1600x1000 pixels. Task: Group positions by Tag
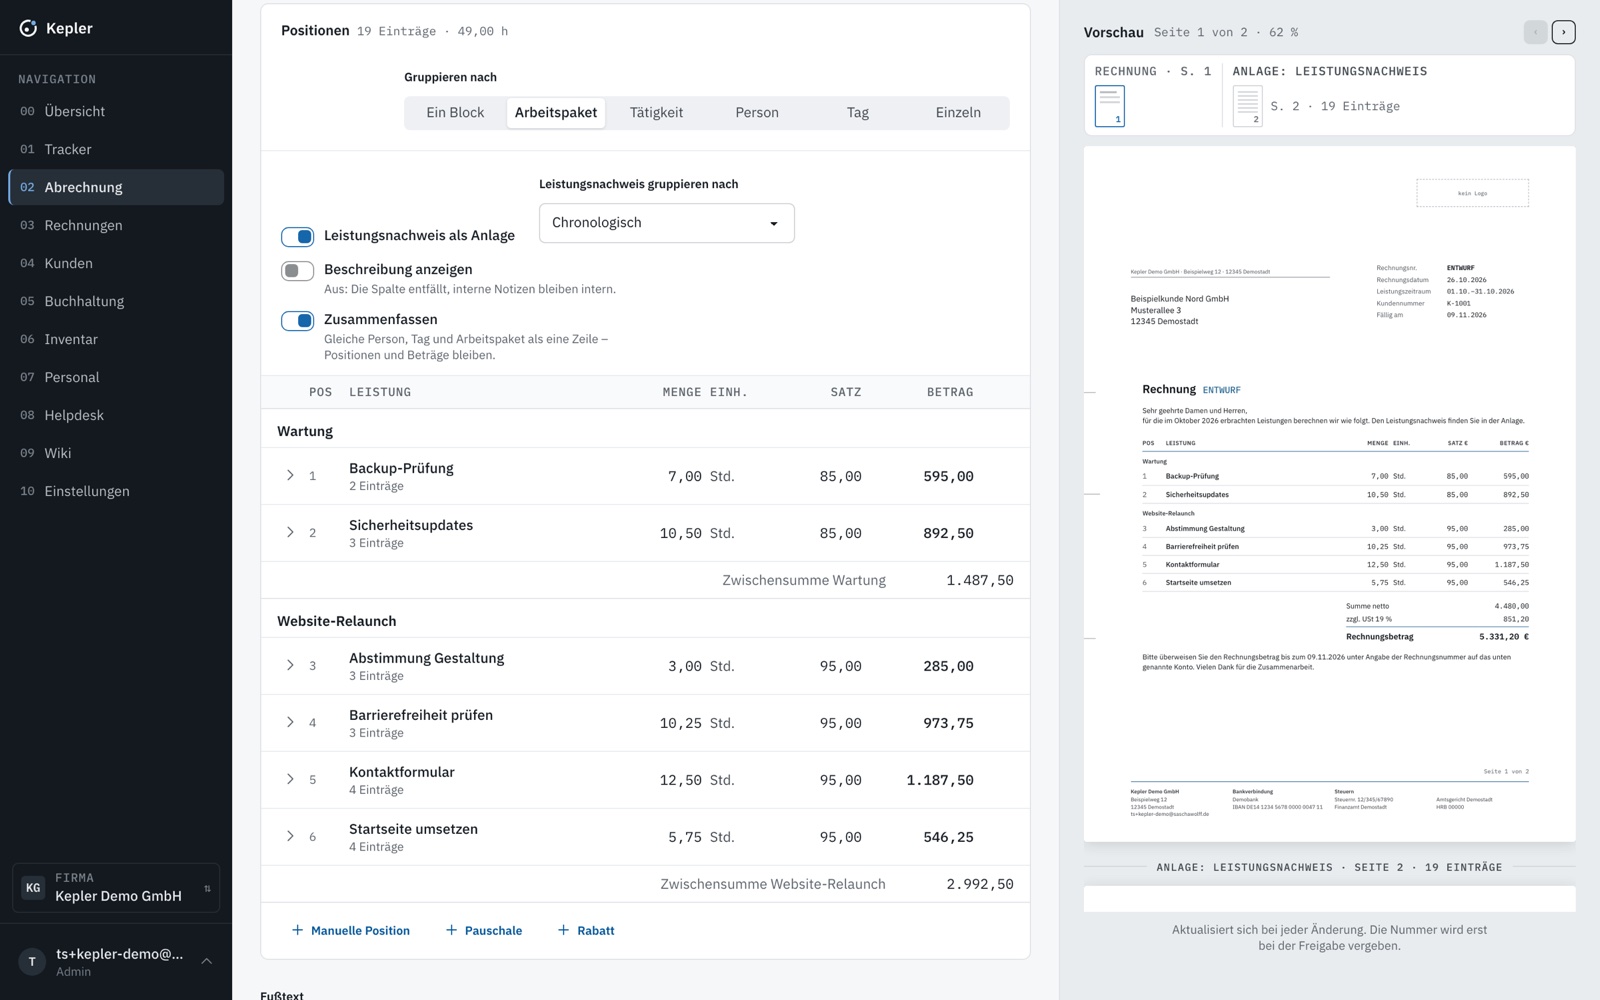coord(858,112)
